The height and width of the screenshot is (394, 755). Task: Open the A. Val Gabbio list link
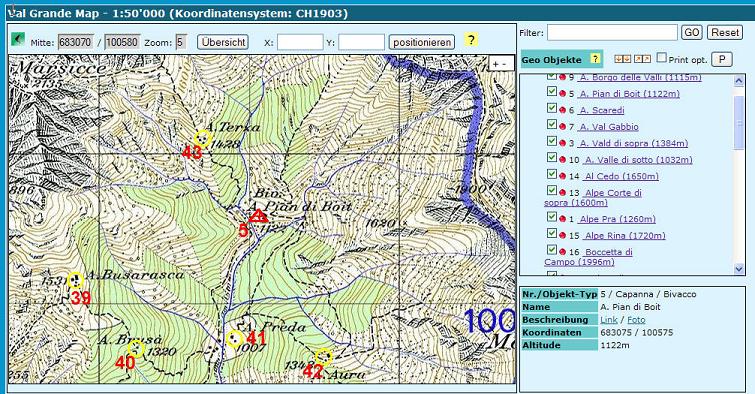coord(608,127)
